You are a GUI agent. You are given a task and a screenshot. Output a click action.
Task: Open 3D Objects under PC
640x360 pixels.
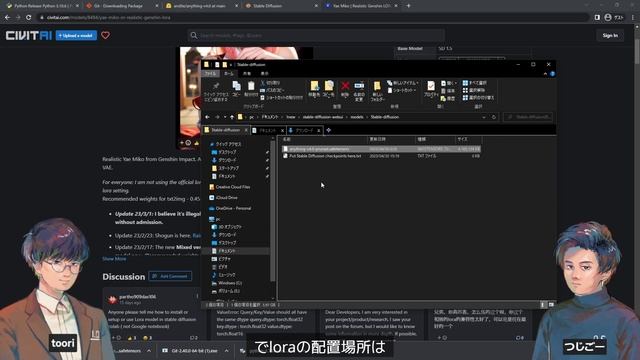click(227, 227)
